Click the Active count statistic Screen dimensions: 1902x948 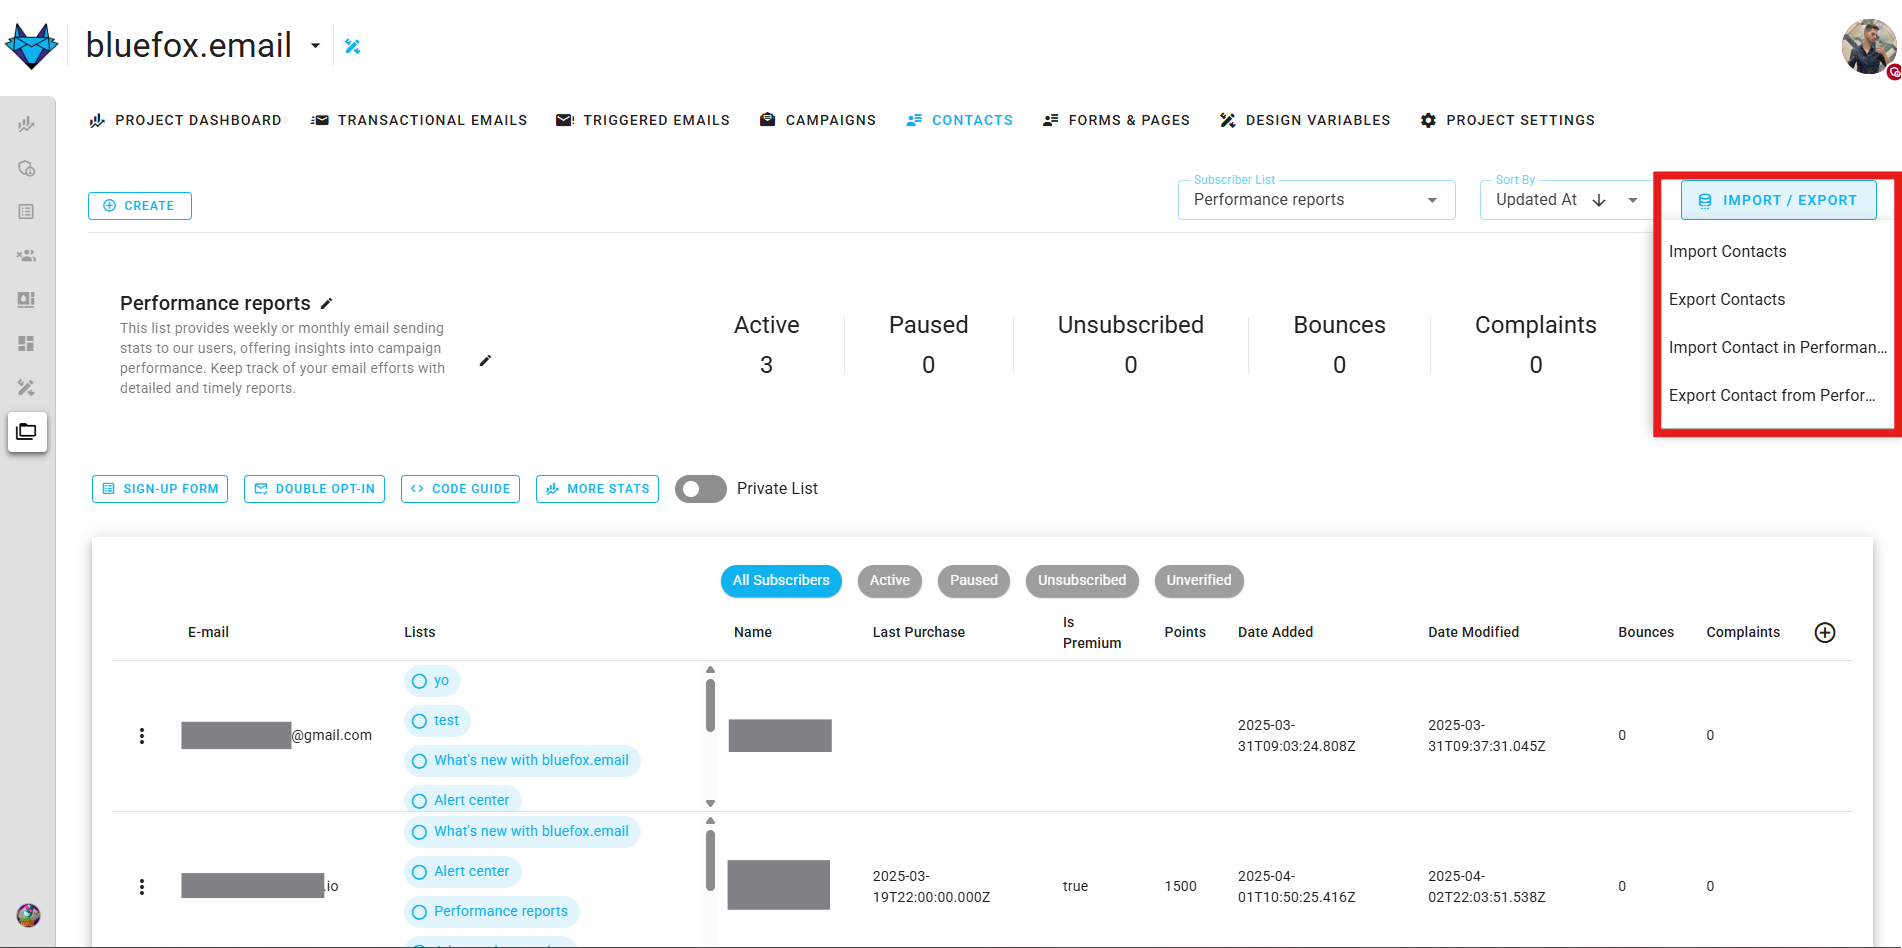(766, 345)
